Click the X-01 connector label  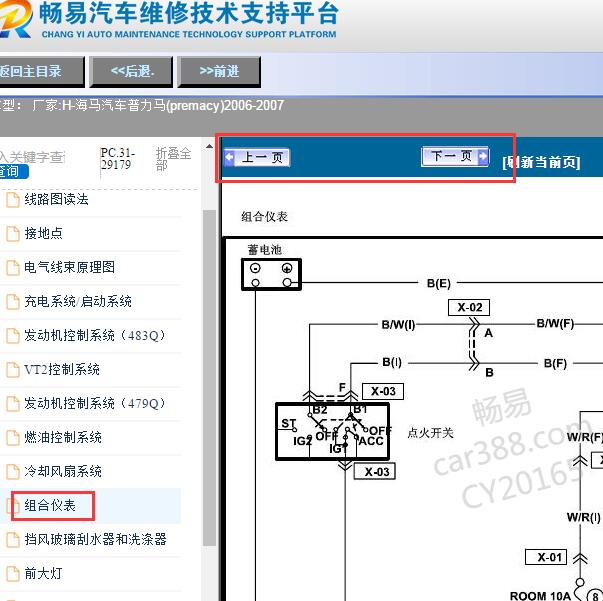coord(546,557)
